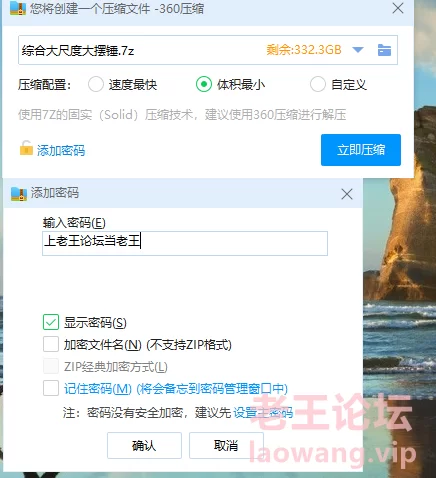Close the 添加密码 dialog with the X
This screenshot has width=436, height=478.
pyautogui.click(x=347, y=194)
